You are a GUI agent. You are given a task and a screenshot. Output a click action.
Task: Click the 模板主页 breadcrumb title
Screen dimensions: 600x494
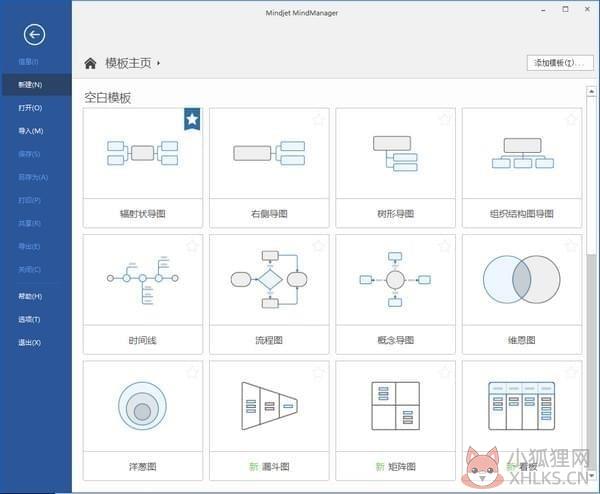[128, 63]
